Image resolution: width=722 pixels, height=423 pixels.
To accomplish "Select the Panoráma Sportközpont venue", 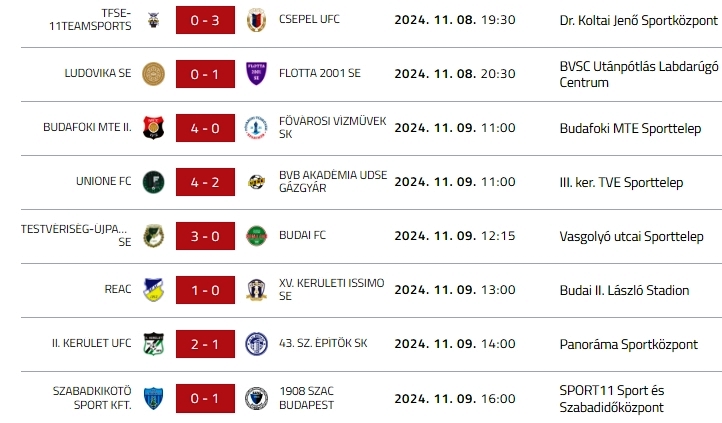I will [x=628, y=344].
